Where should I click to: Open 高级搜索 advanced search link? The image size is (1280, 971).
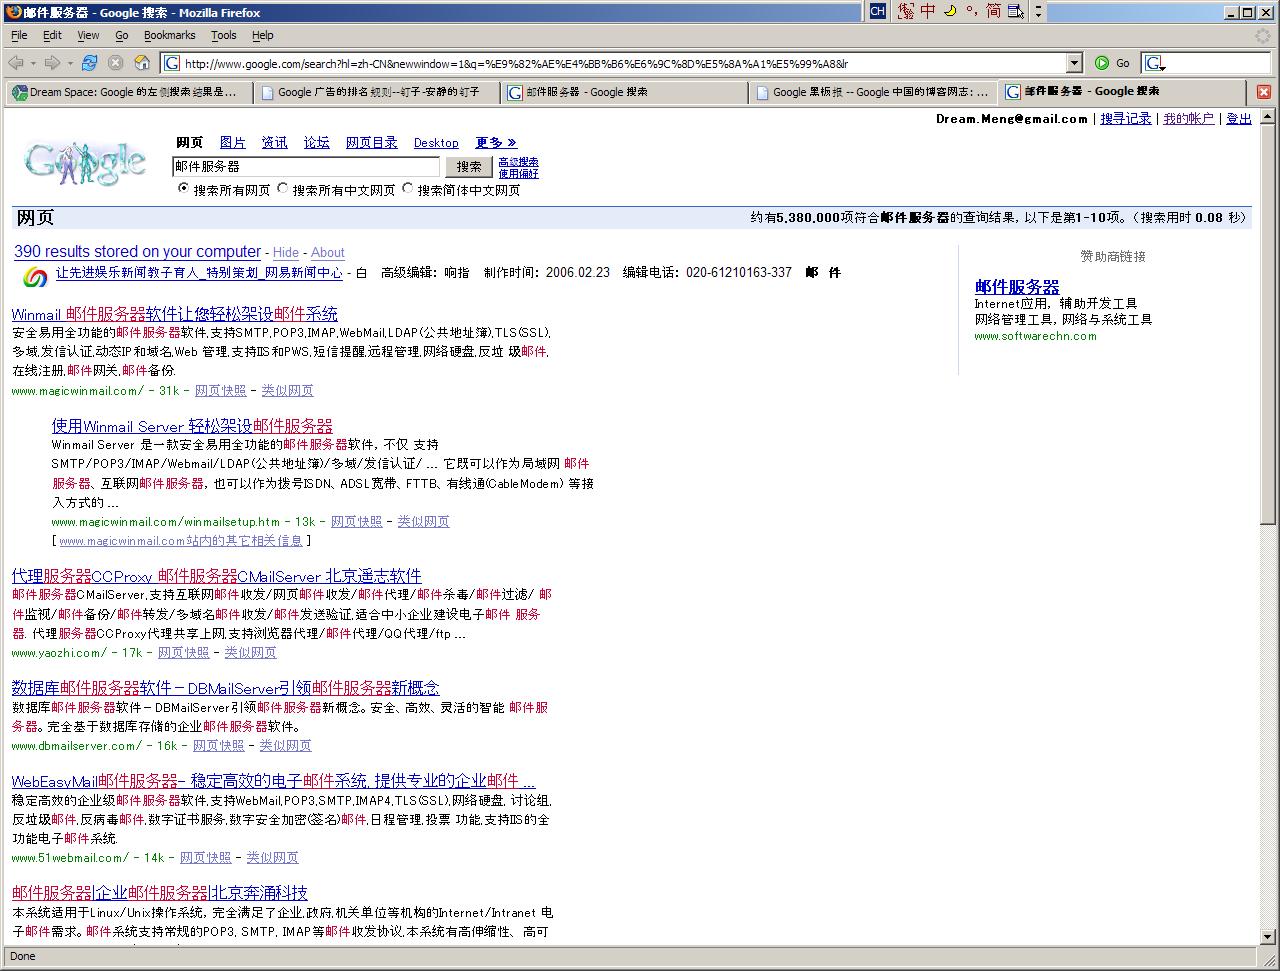click(x=518, y=162)
